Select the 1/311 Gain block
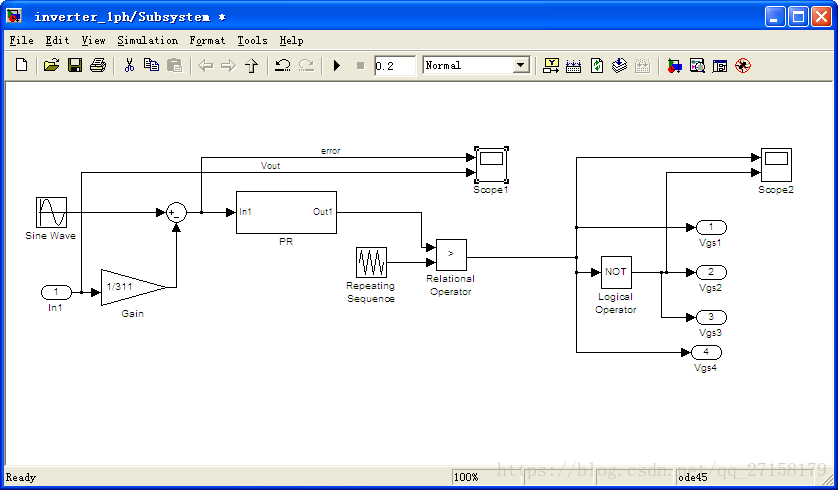The width and height of the screenshot is (838, 490). coord(133,287)
